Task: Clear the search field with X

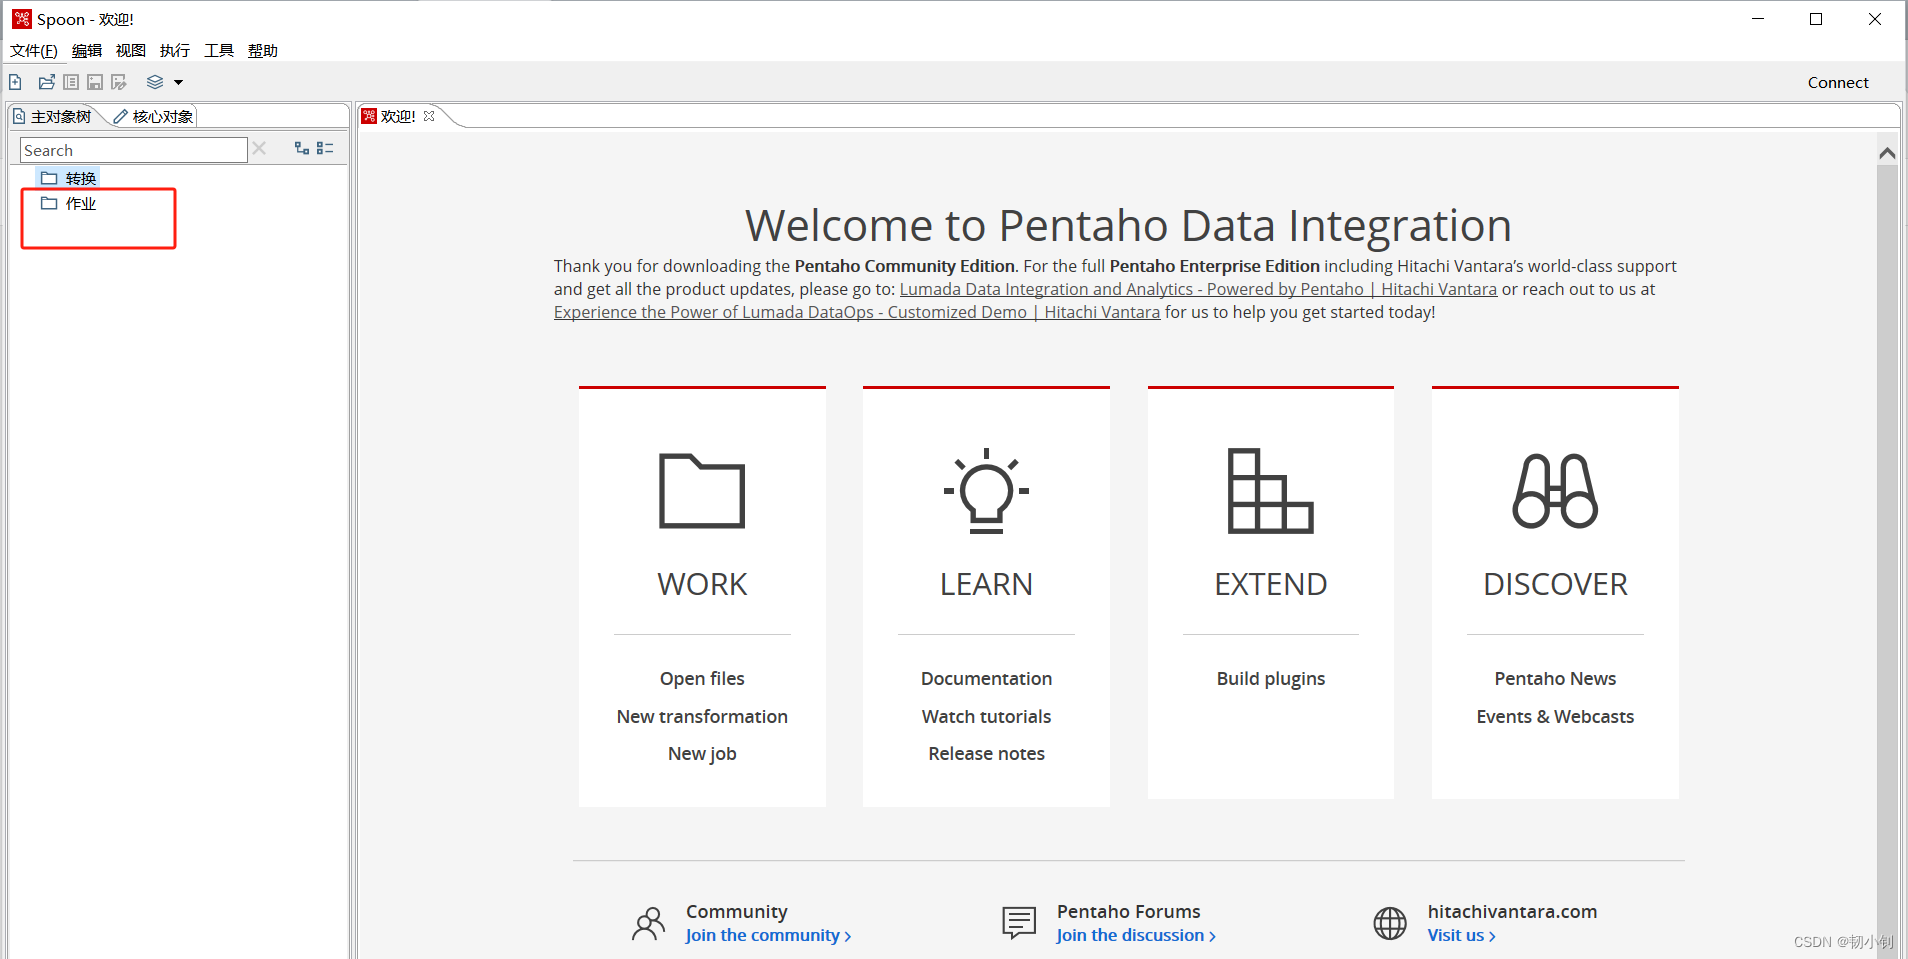Action: 259,148
